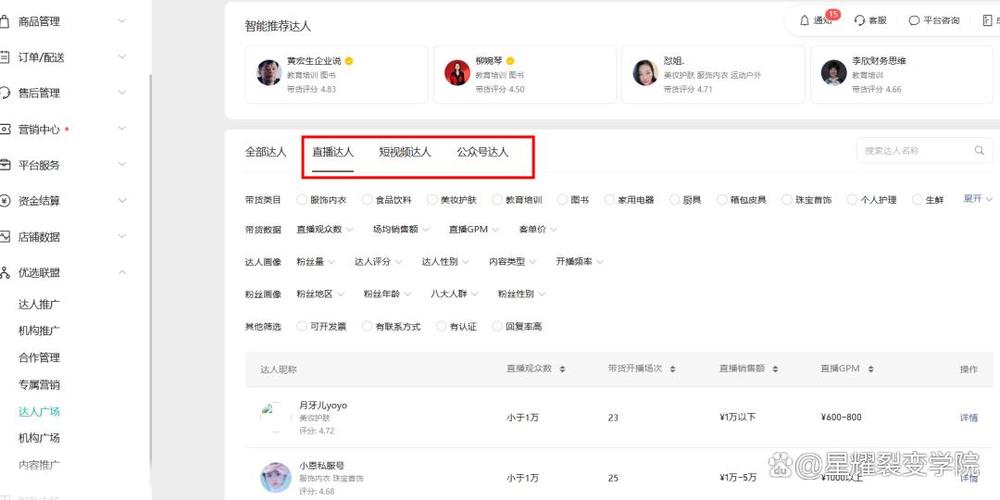Viewport: 1000px width, 500px height.
Task: Click 柳婉琴 avatar
Action: coord(457,73)
